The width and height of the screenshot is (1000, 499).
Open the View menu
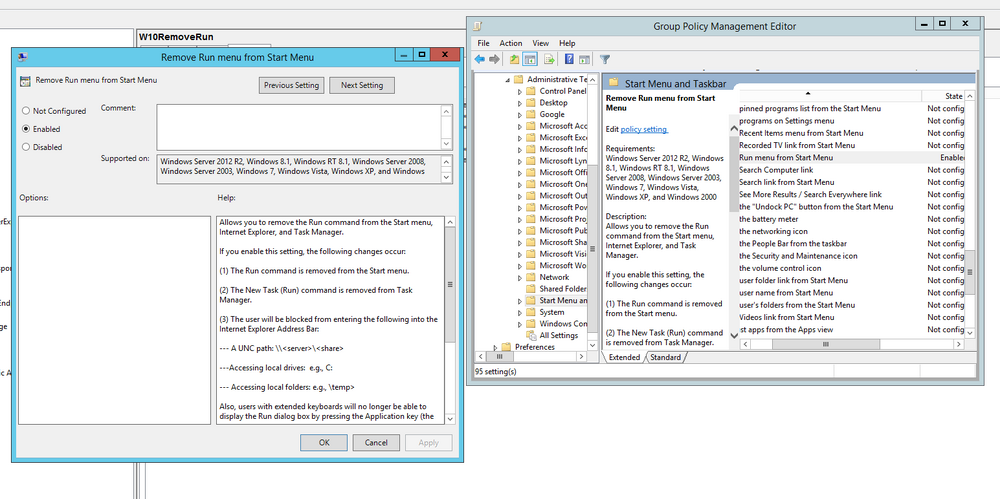click(541, 43)
